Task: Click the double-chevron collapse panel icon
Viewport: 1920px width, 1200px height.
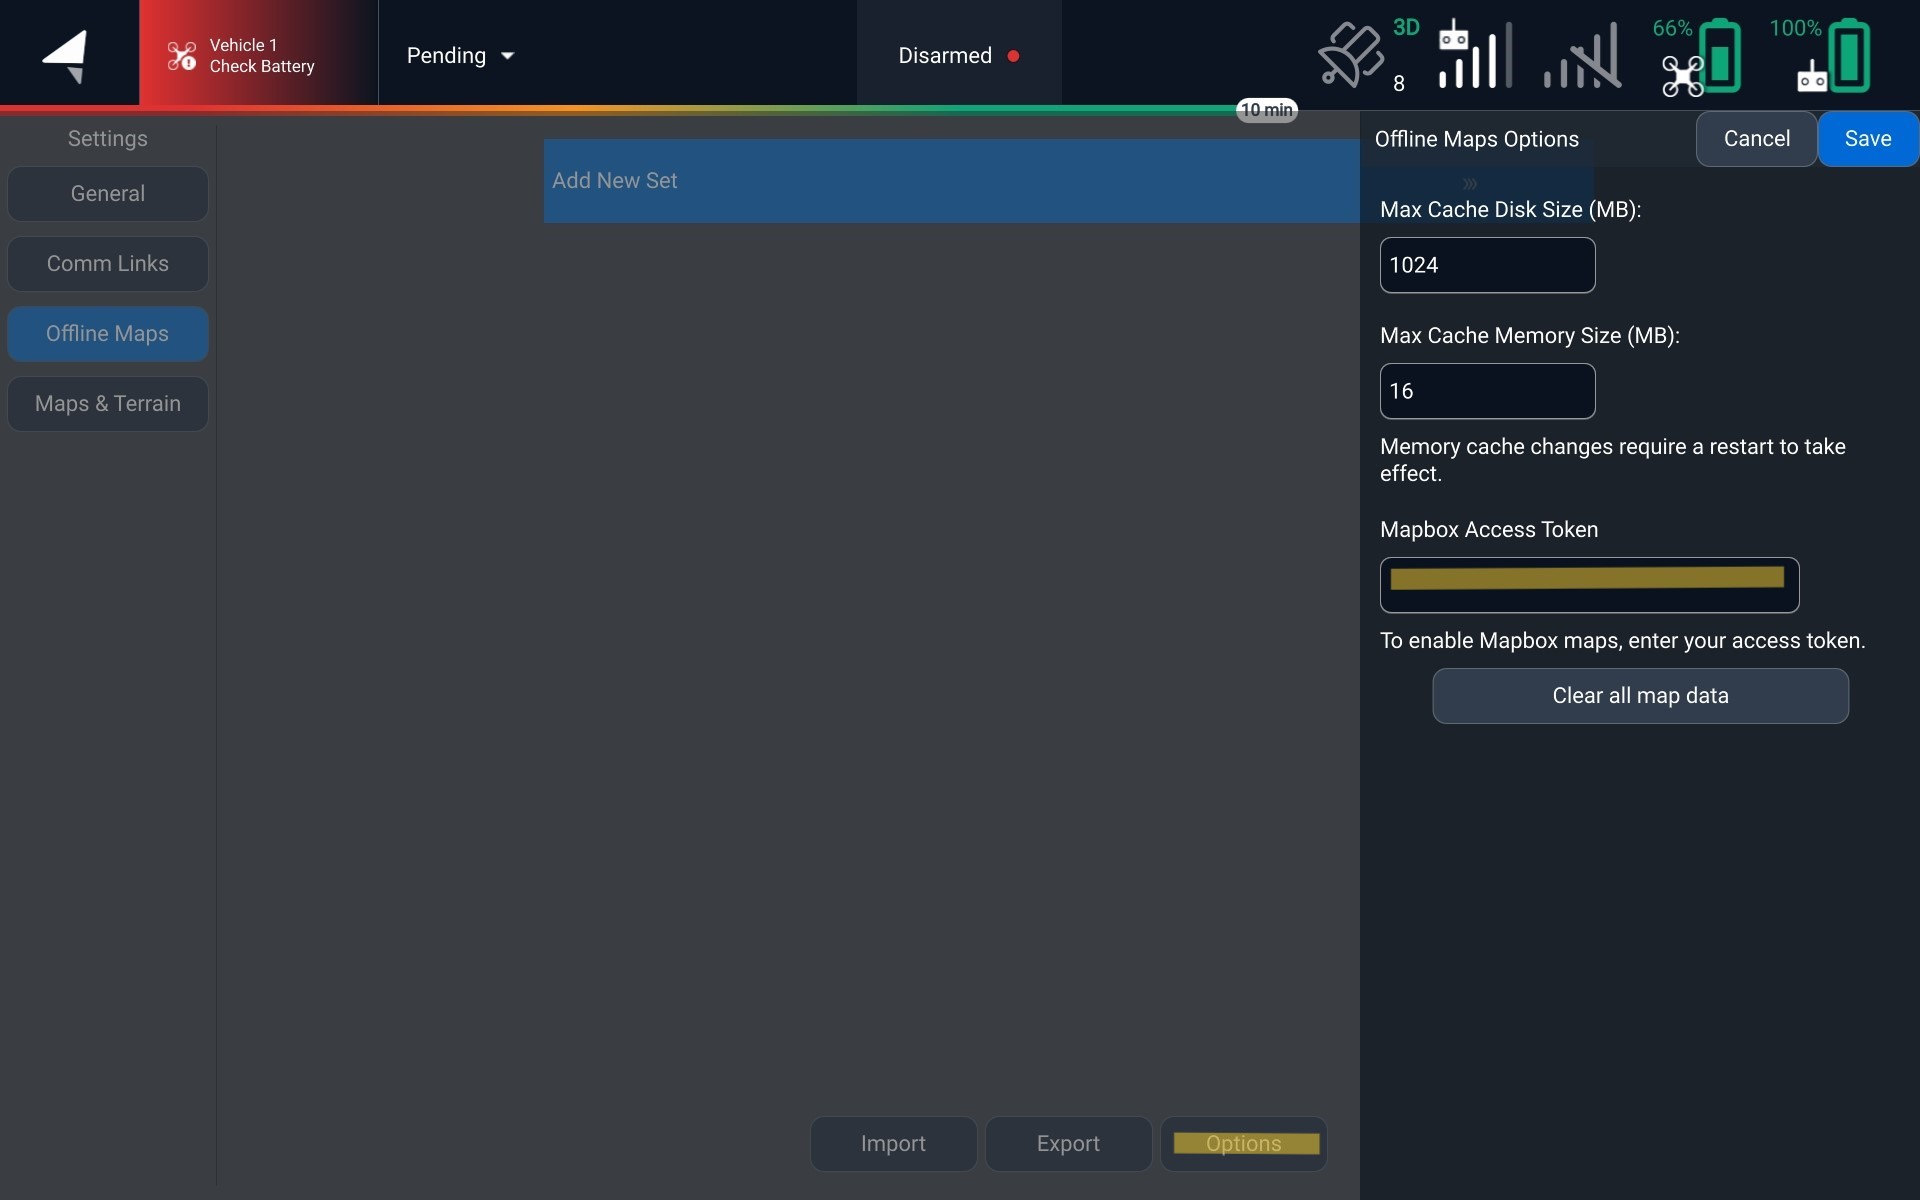Action: (1470, 184)
